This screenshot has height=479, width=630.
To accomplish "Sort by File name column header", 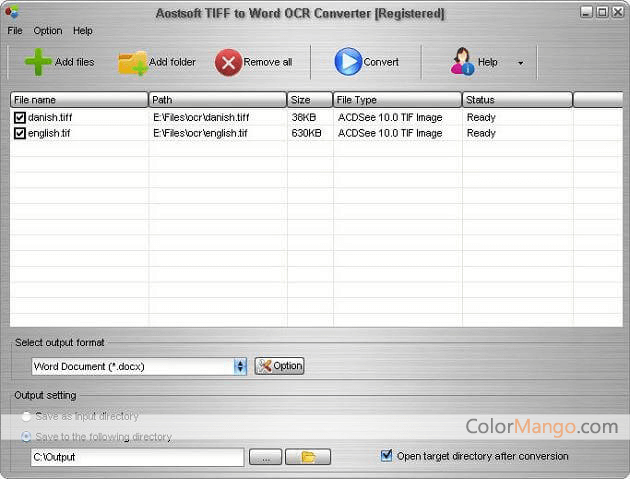I will 79,100.
